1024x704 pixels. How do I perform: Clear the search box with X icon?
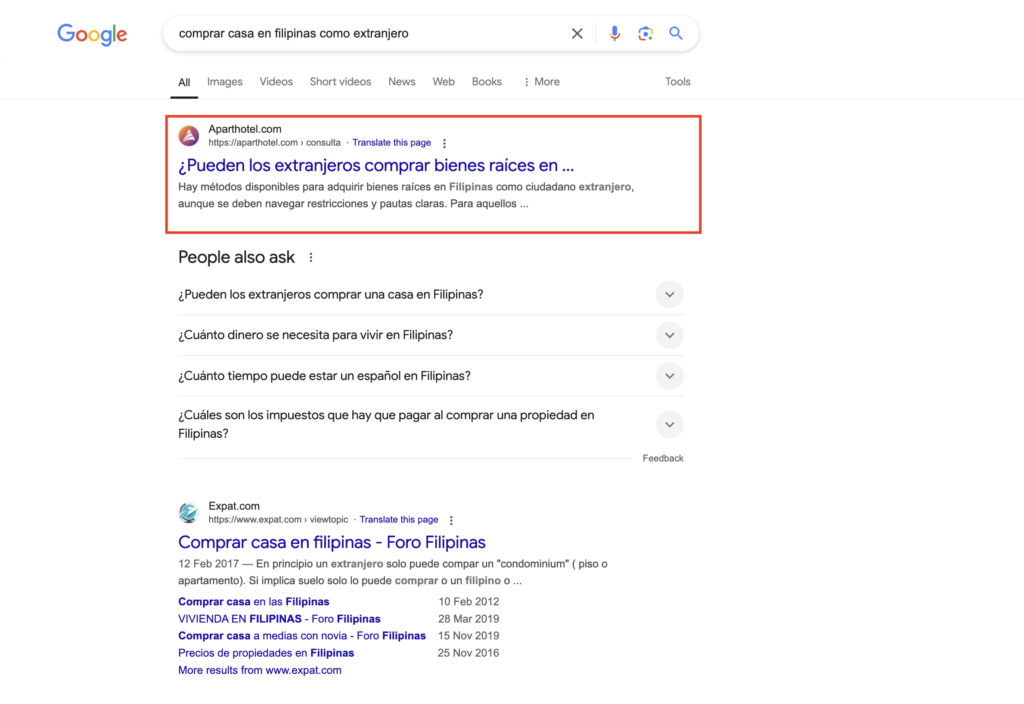coord(577,33)
